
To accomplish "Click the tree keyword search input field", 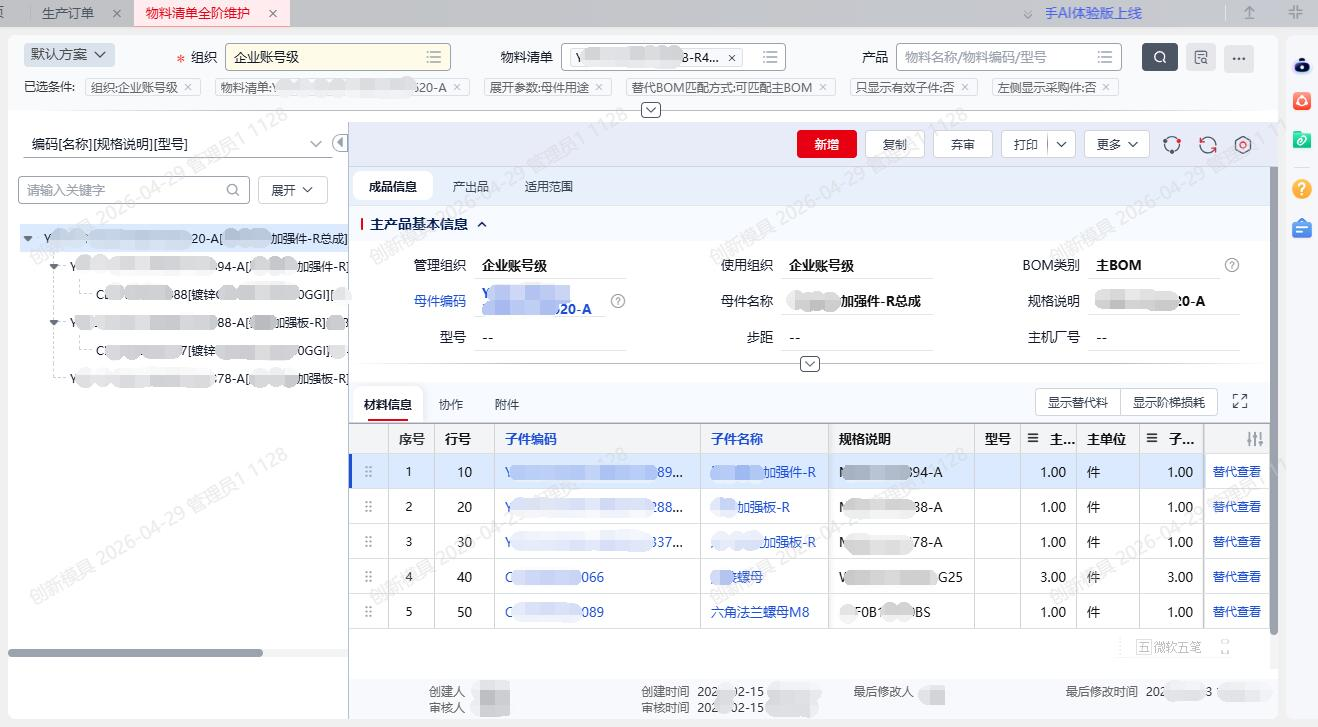I will [x=124, y=190].
